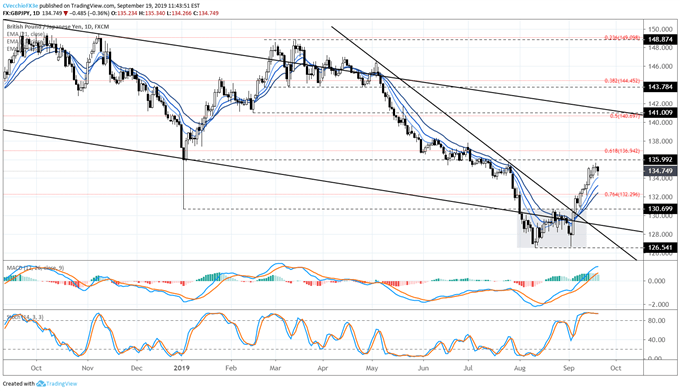
Task: Click the Nov label on time axis
Action: [88, 368]
